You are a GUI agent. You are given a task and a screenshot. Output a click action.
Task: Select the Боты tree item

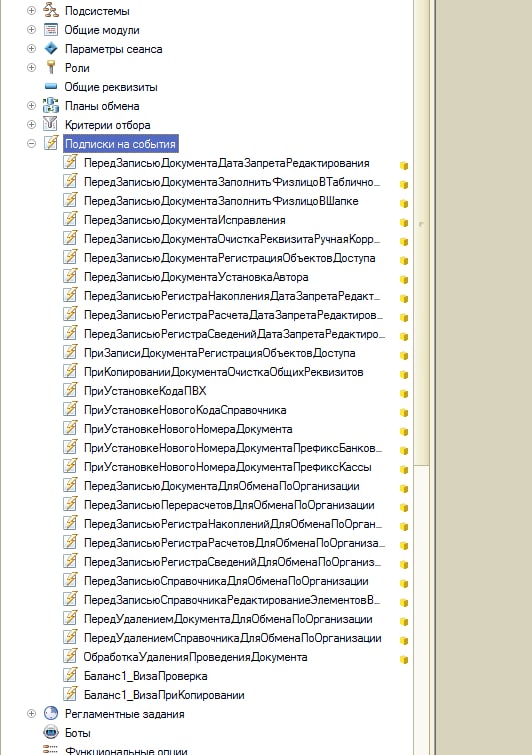(78, 733)
